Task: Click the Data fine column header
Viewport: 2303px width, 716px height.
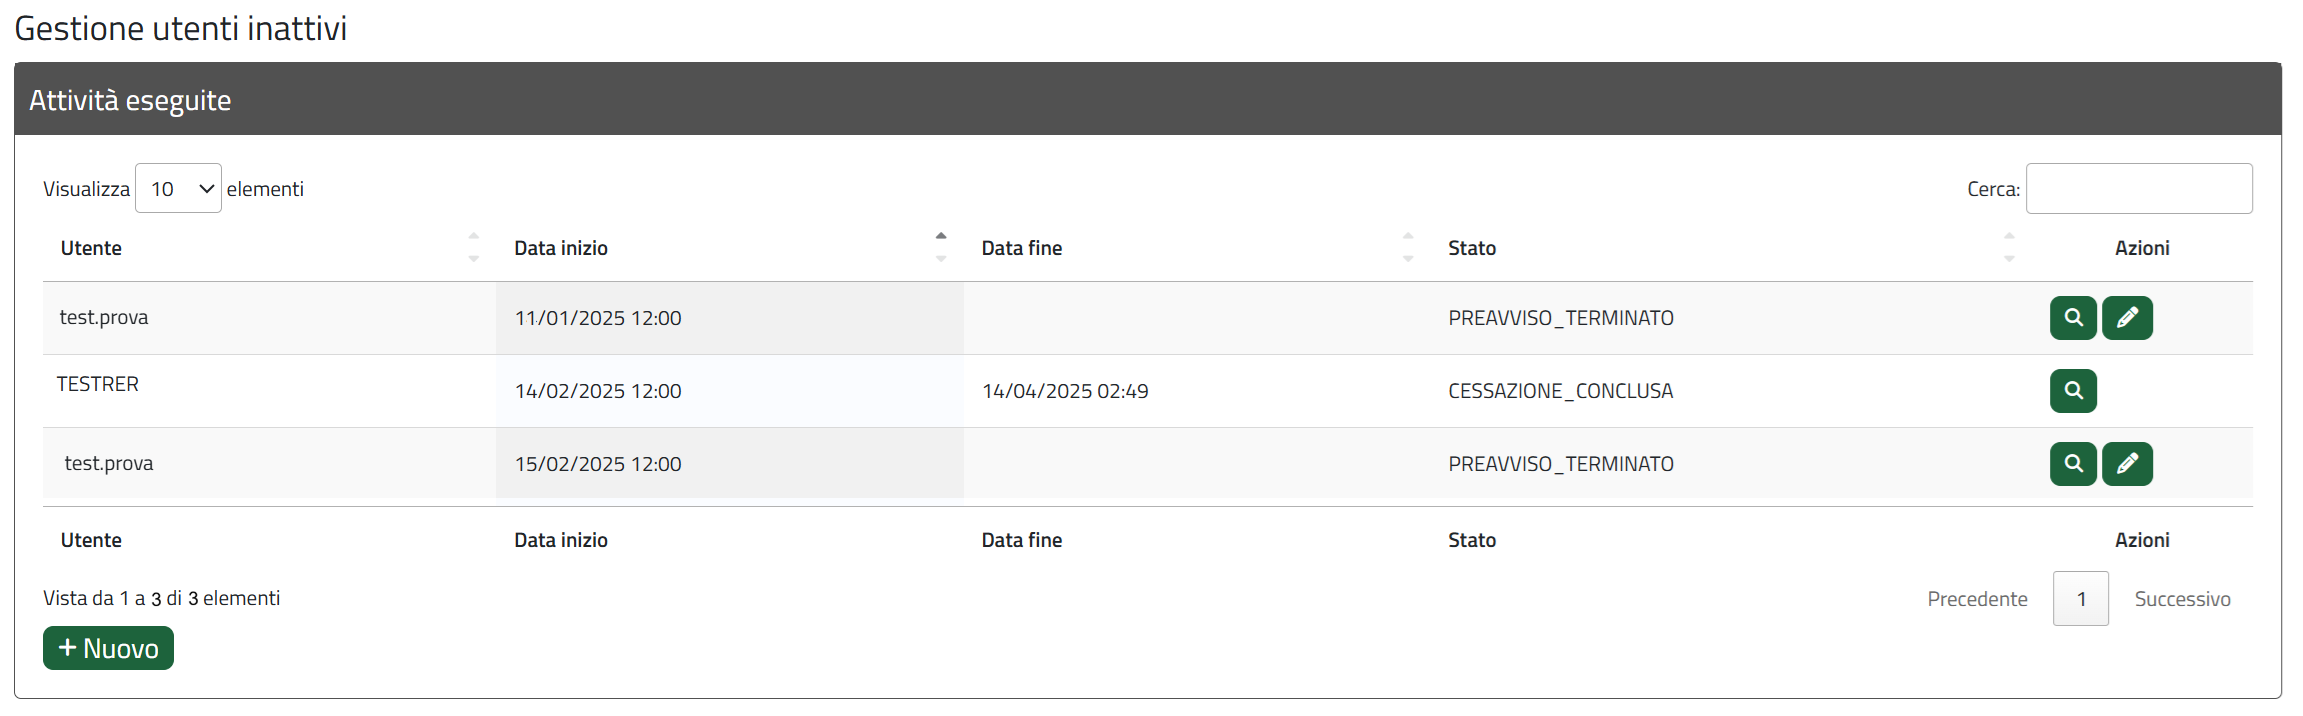Action: (x=1021, y=248)
